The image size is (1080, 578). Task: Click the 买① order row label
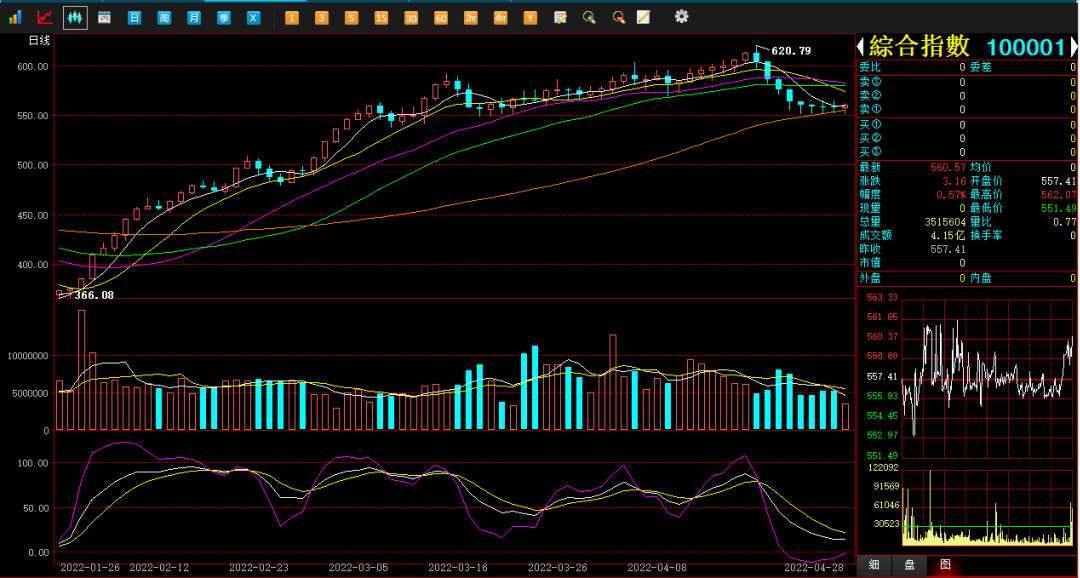[869, 125]
